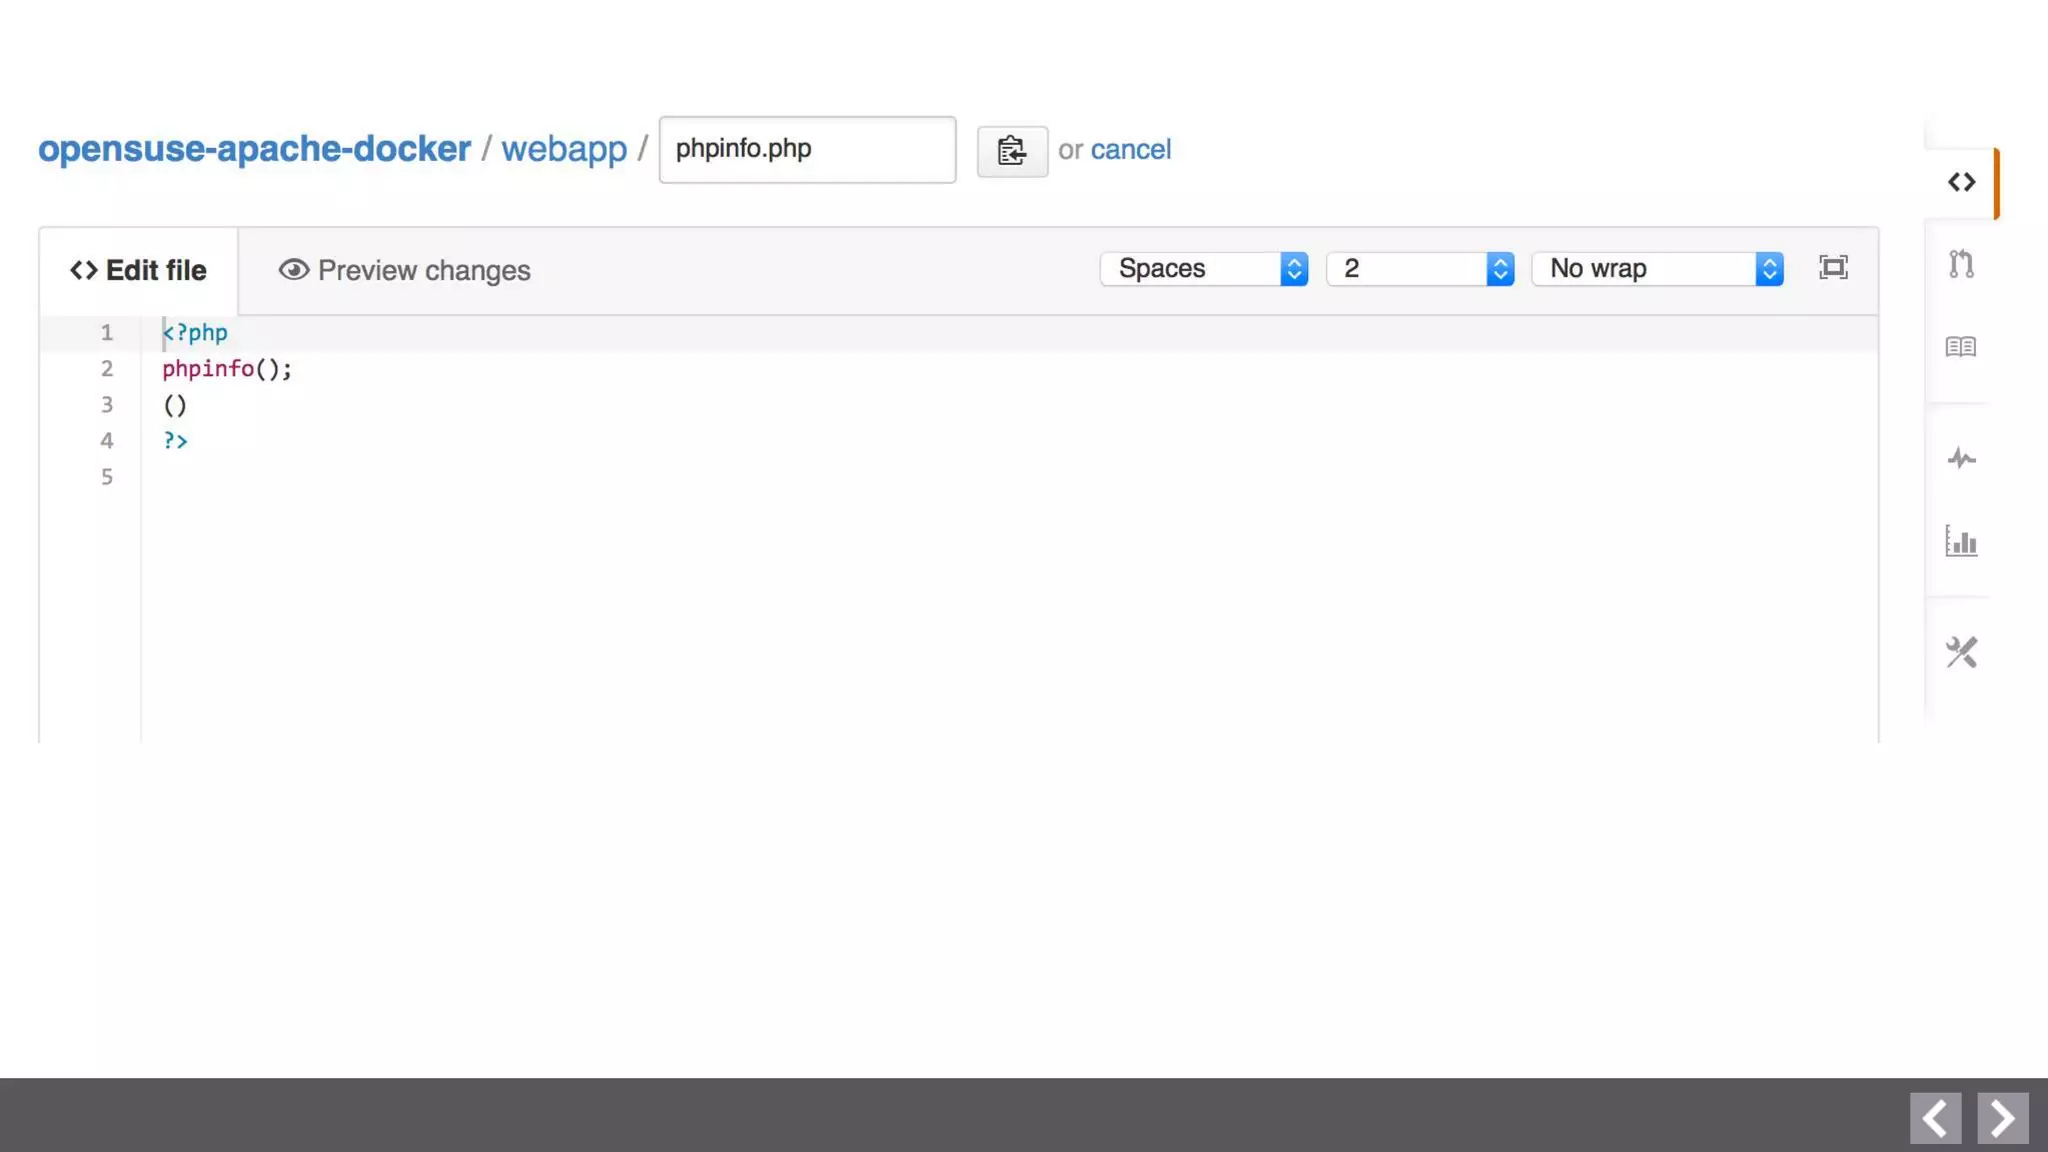
Task: Open the webapp folder breadcrumb
Action: [x=564, y=149]
